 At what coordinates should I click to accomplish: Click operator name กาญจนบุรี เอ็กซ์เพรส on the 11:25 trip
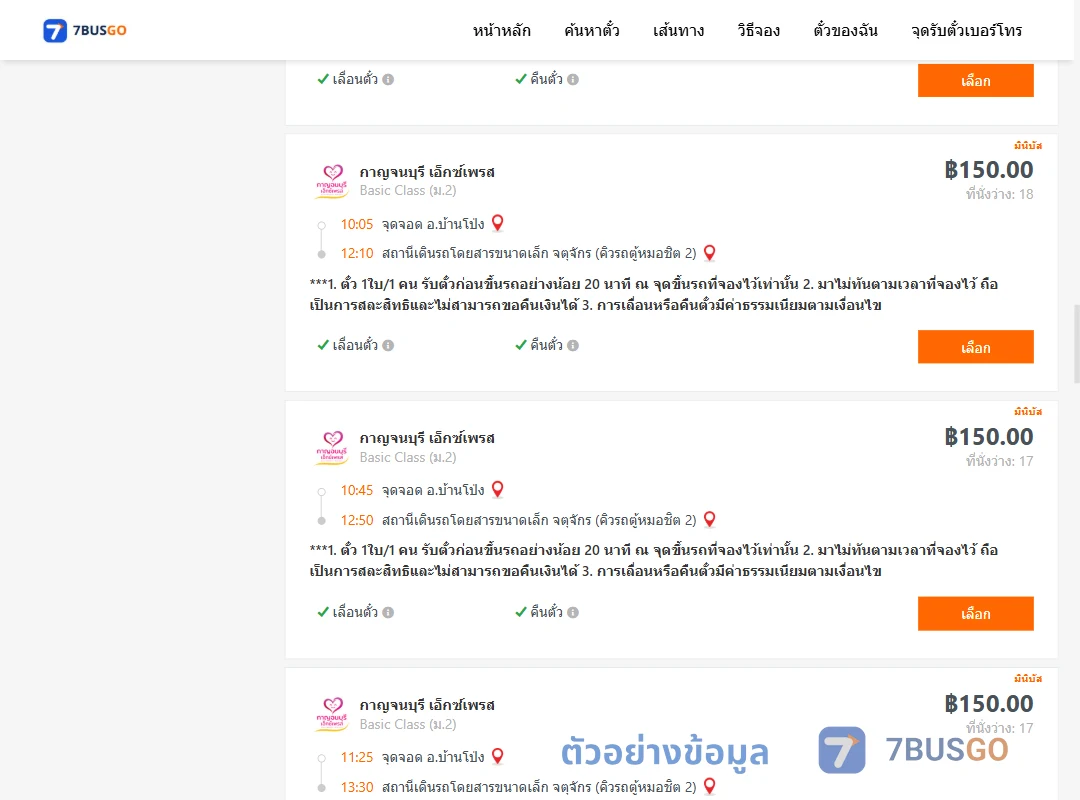[427, 705]
